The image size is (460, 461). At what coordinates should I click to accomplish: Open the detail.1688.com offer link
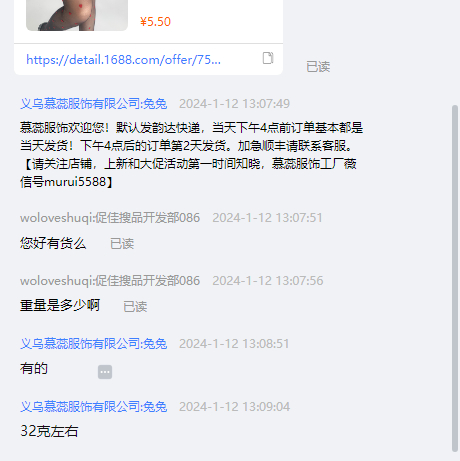123,60
